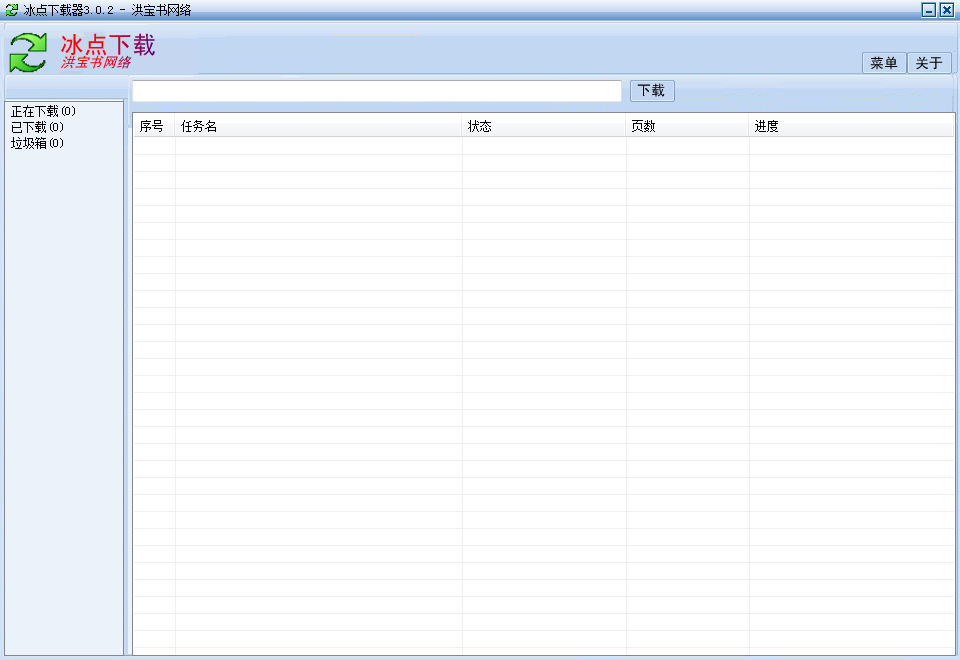Click the 序号 column header
Screen dimensions: 960x660
pyautogui.click(x=152, y=126)
